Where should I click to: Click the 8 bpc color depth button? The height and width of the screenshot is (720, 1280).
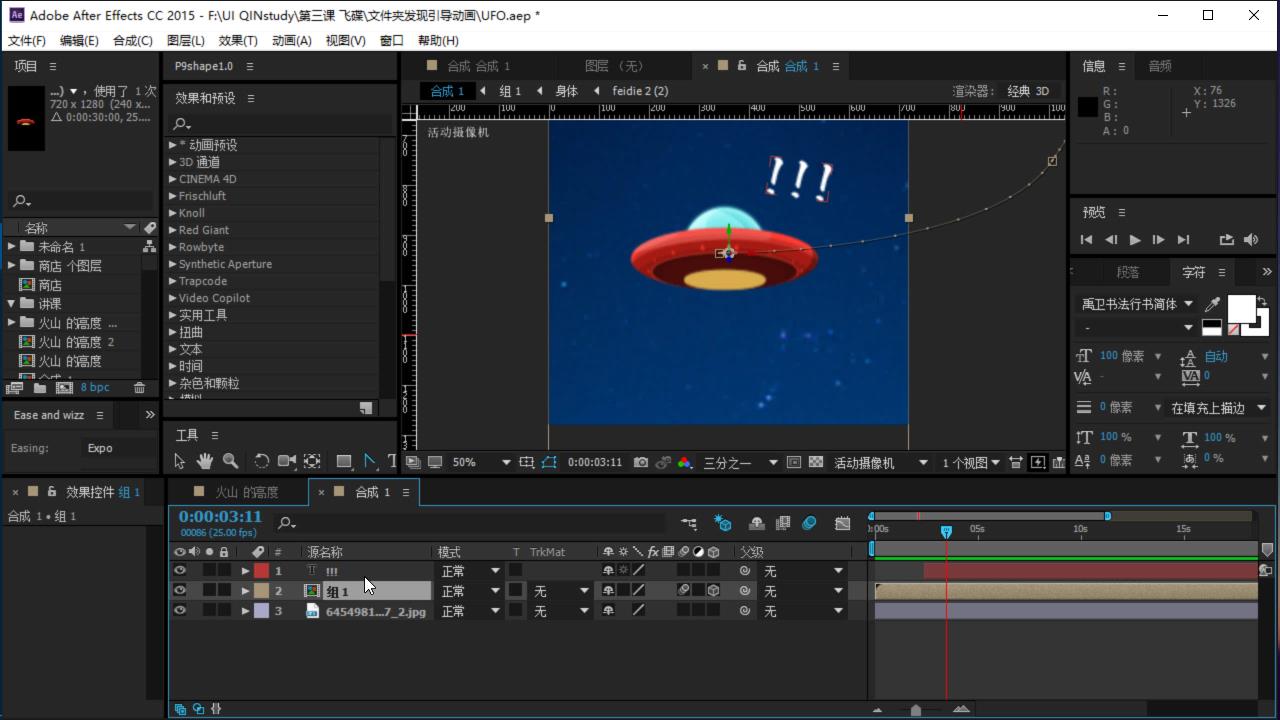point(95,388)
